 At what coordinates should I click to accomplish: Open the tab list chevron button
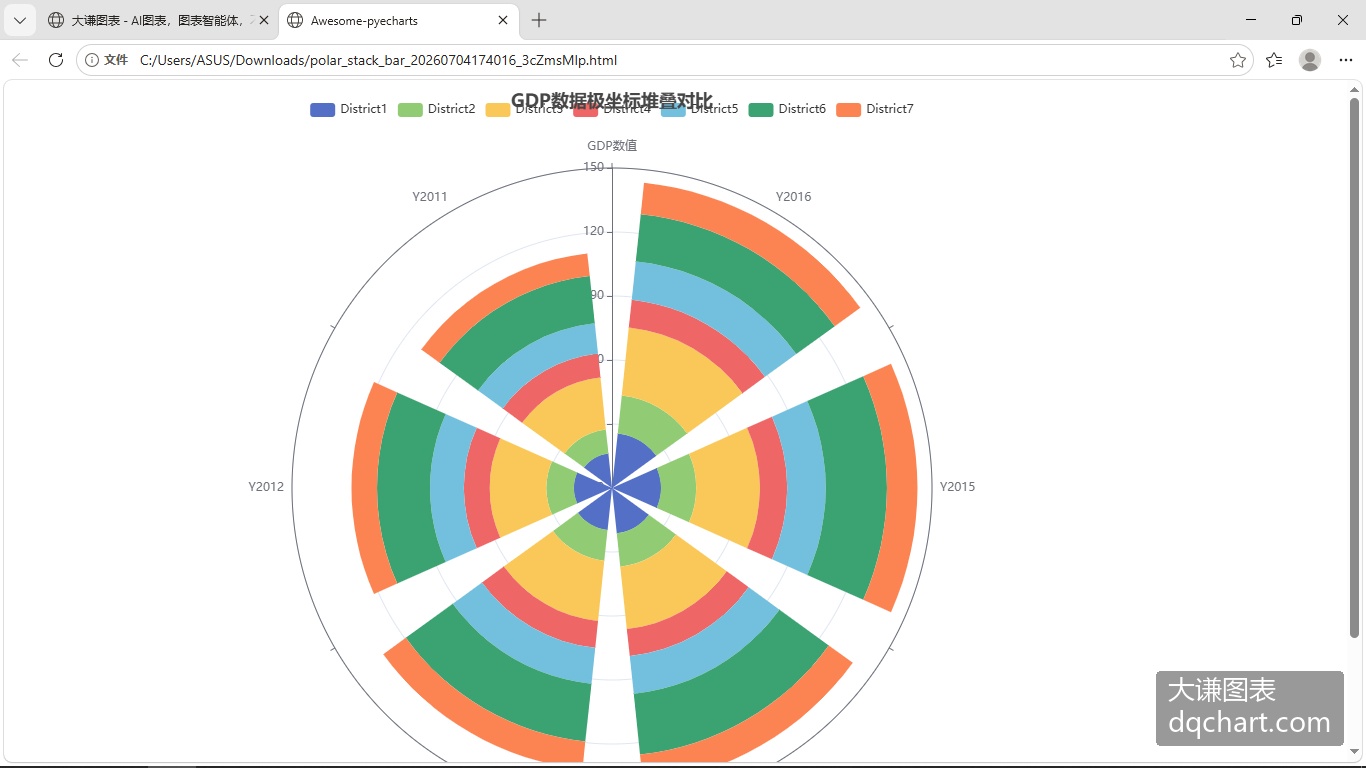[20, 20]
